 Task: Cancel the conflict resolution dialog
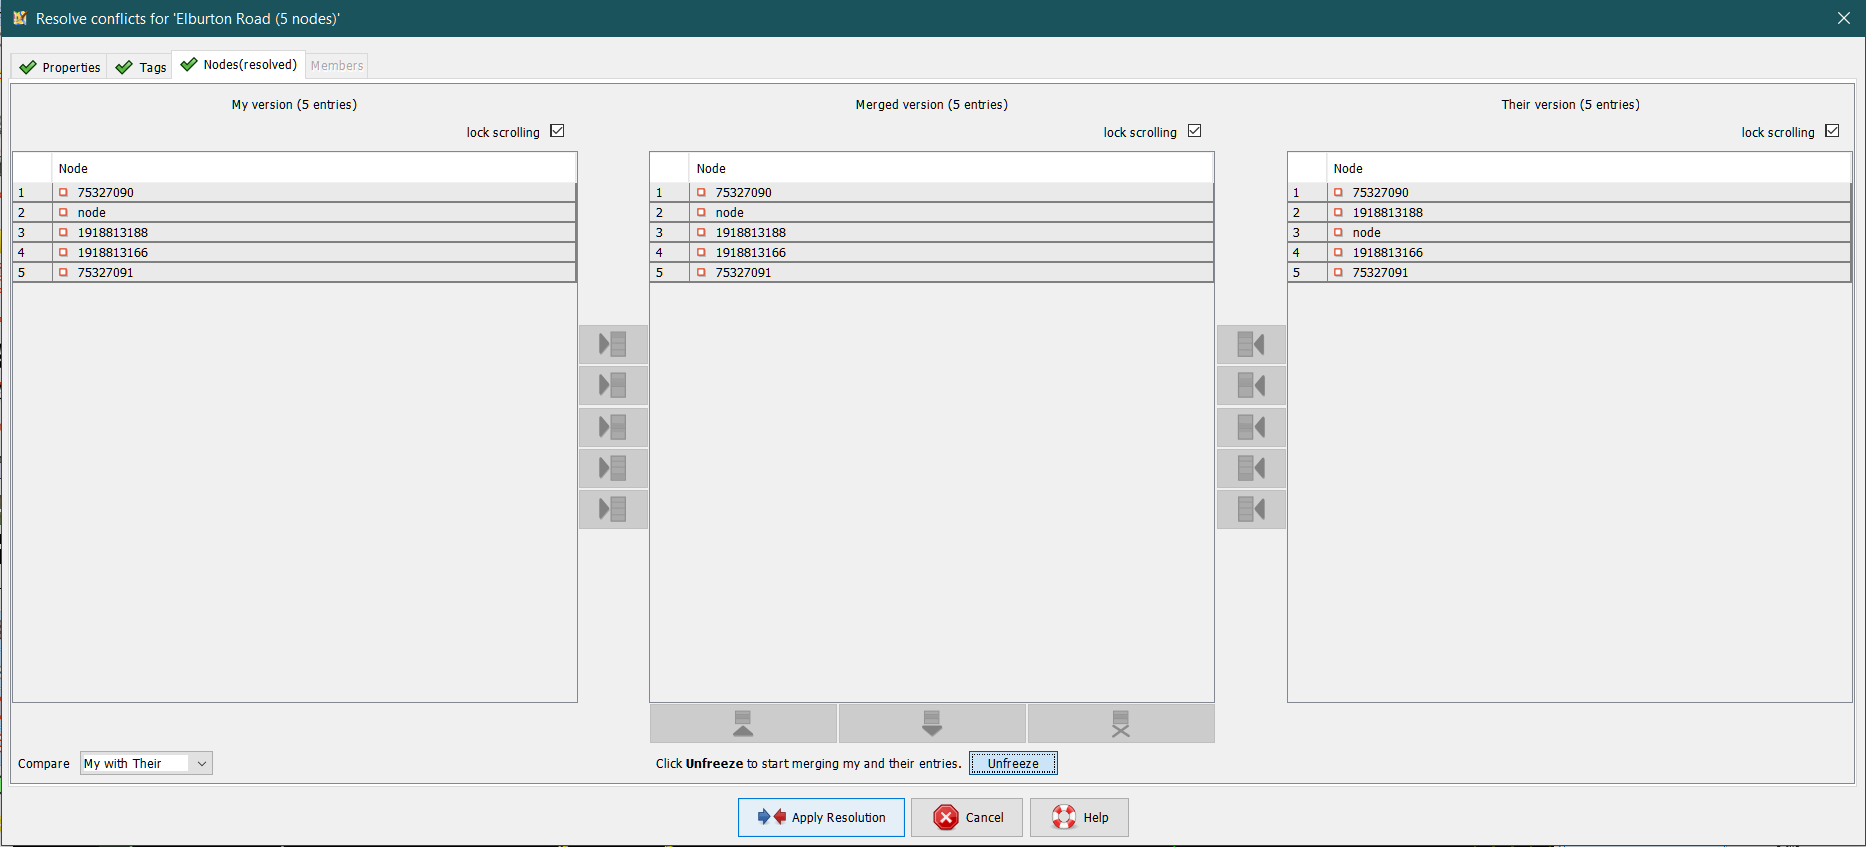point(966,817)
